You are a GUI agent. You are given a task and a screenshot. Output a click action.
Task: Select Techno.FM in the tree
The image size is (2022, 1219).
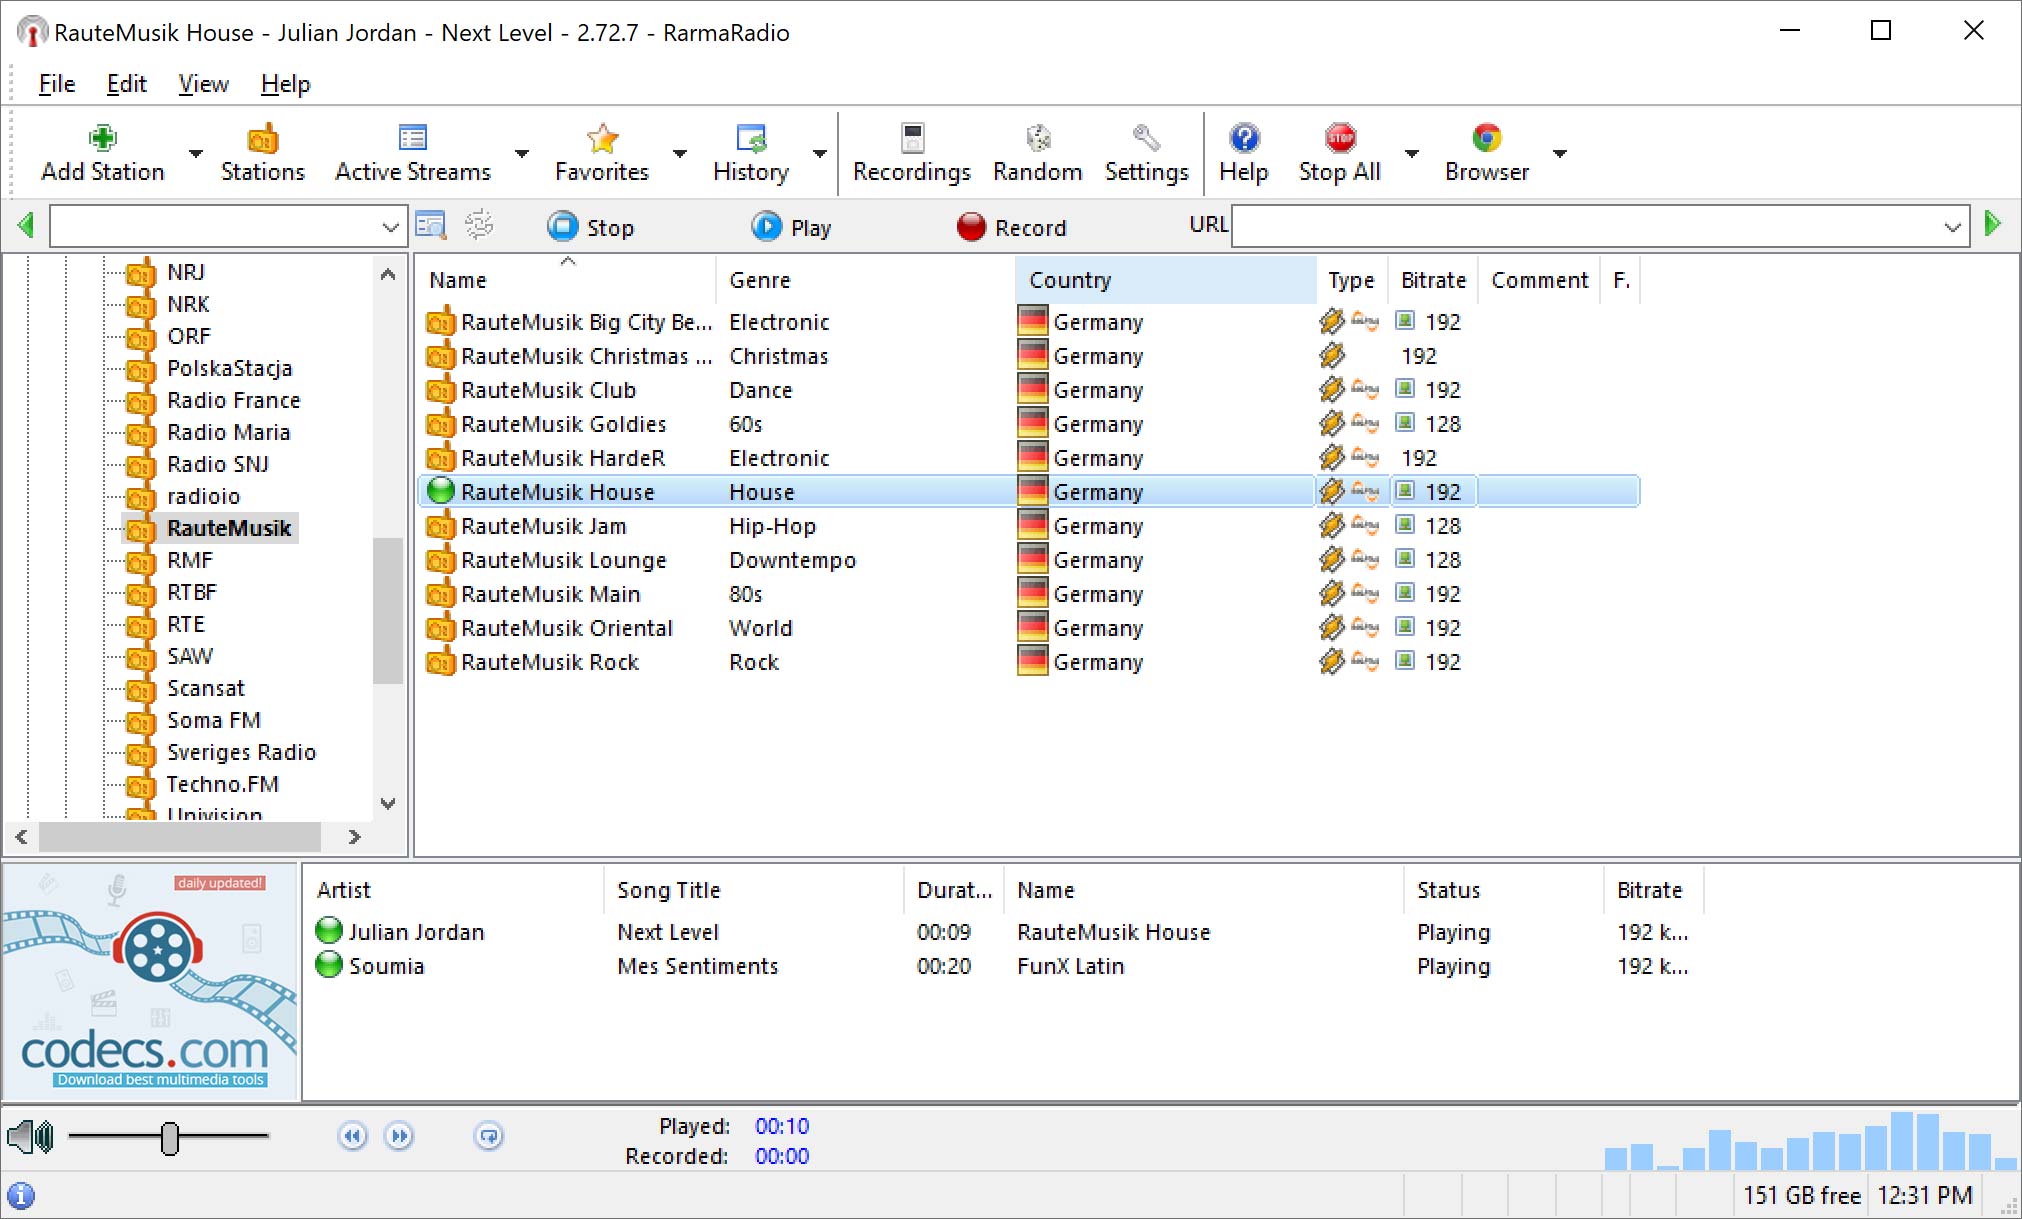click(223, 784)
